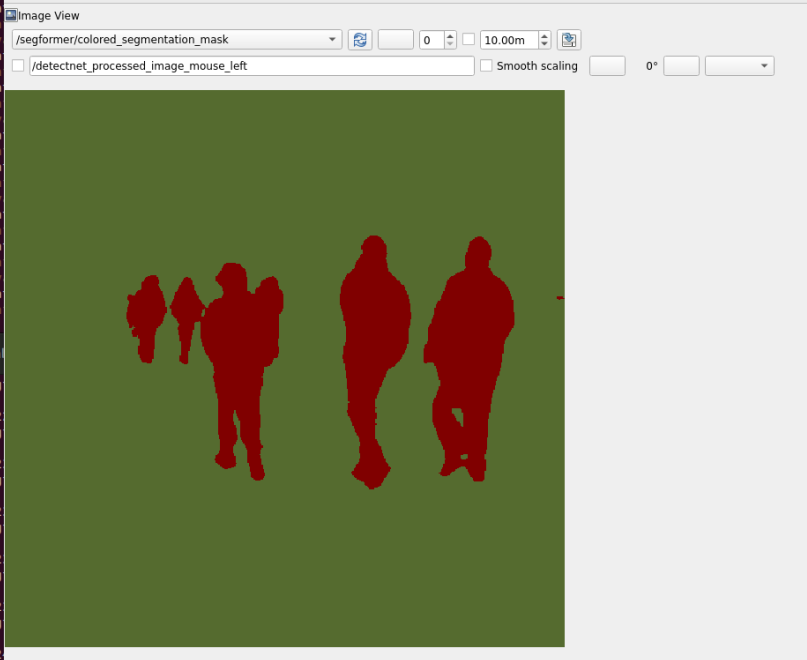Expand the empty dropdown right of rotation buttons

coord(739,66)
